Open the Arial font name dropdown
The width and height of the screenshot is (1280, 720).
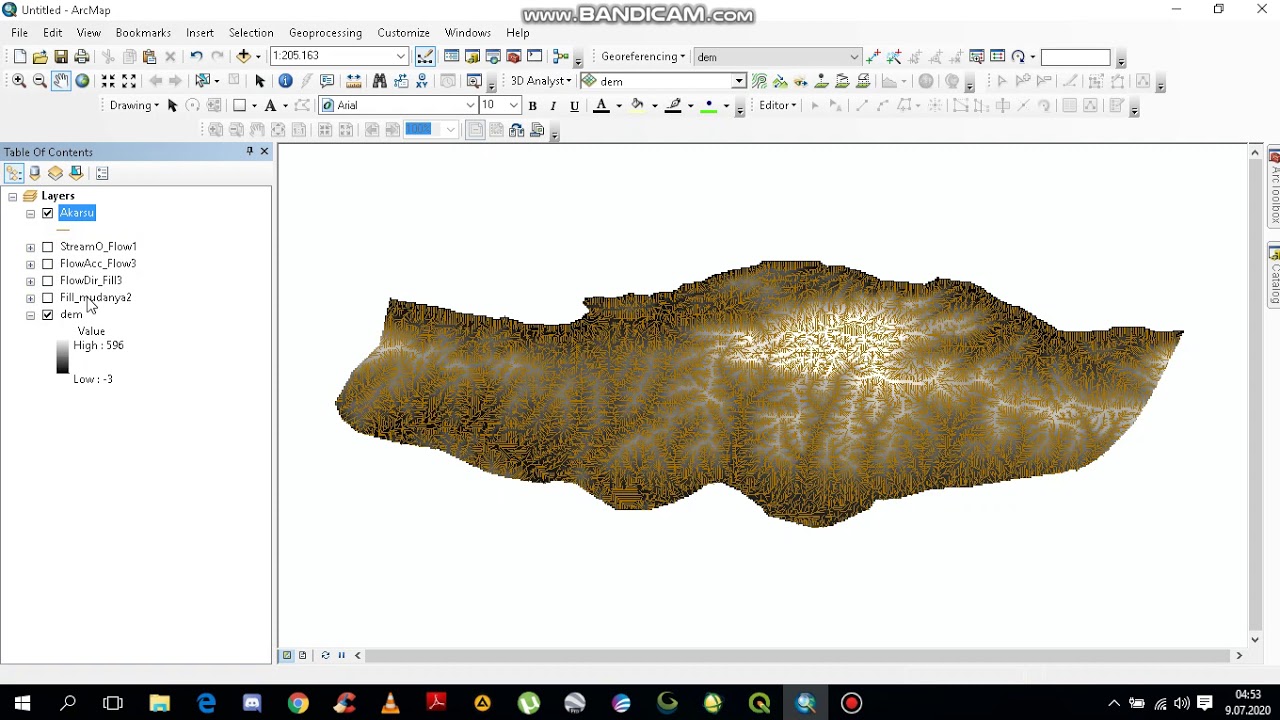pos(470,105)
